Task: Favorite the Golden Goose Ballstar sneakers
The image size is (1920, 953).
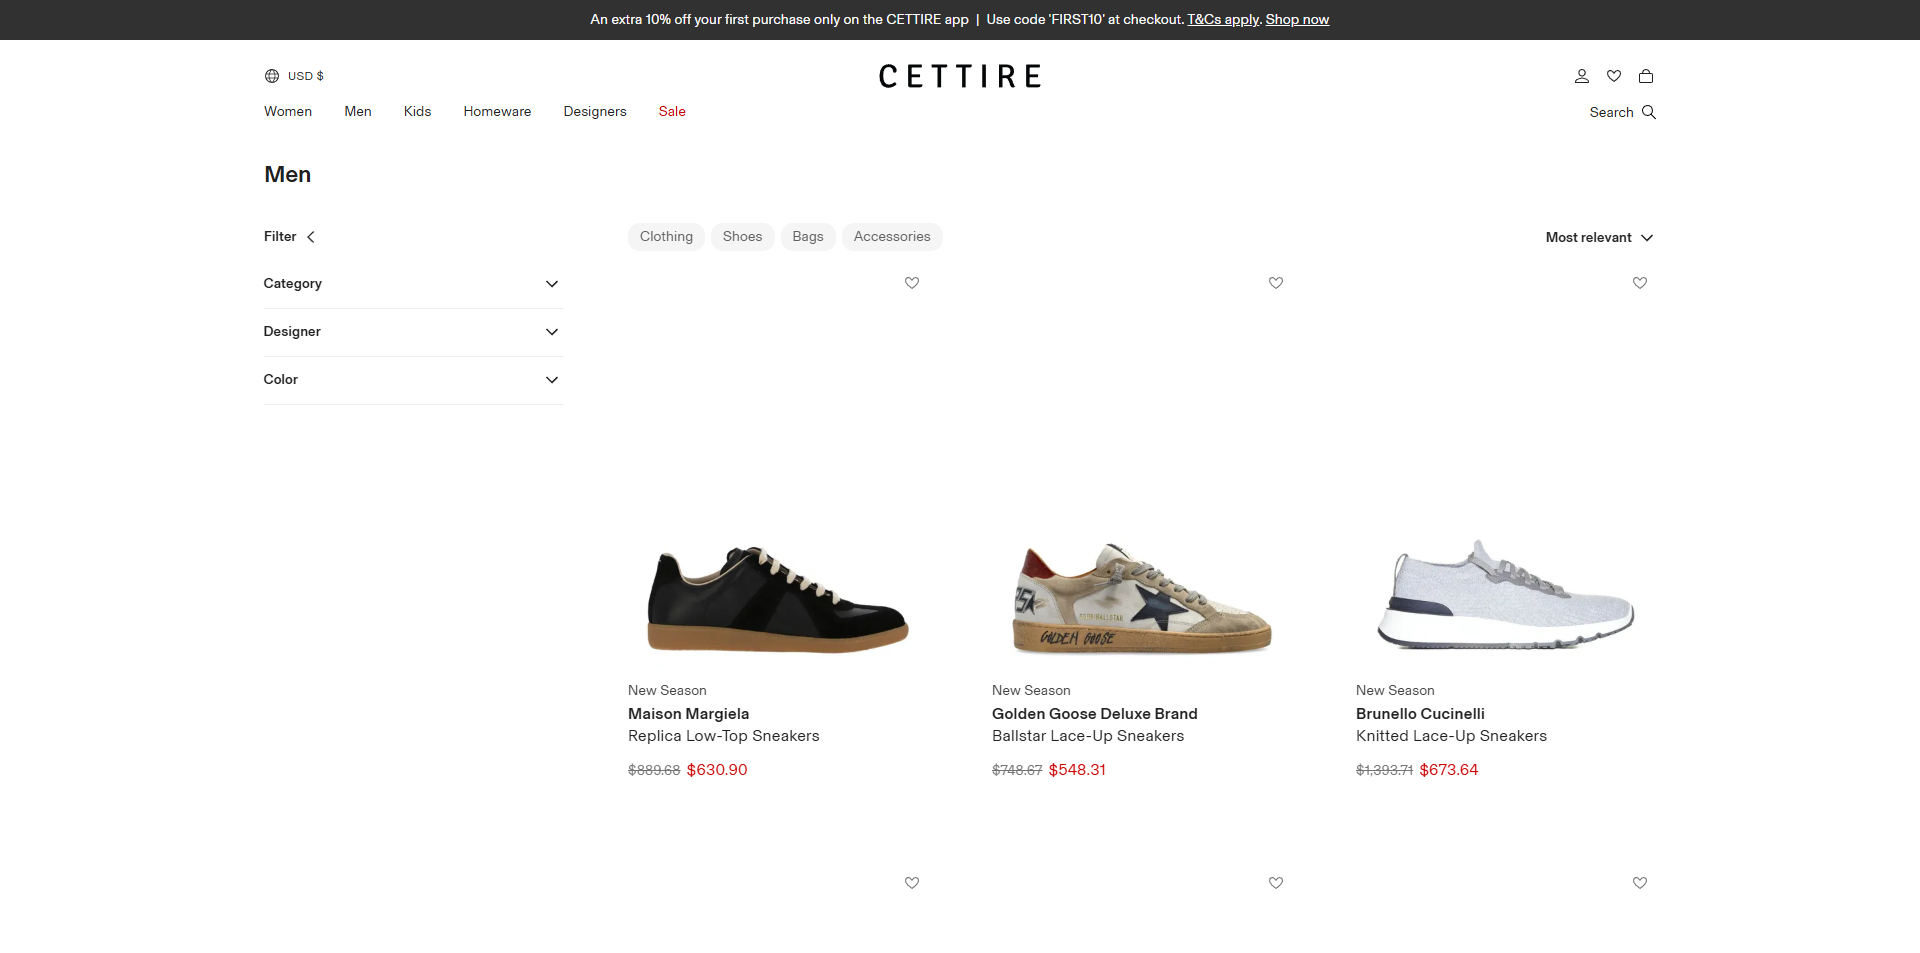Action: click(x=1275, y=283)
